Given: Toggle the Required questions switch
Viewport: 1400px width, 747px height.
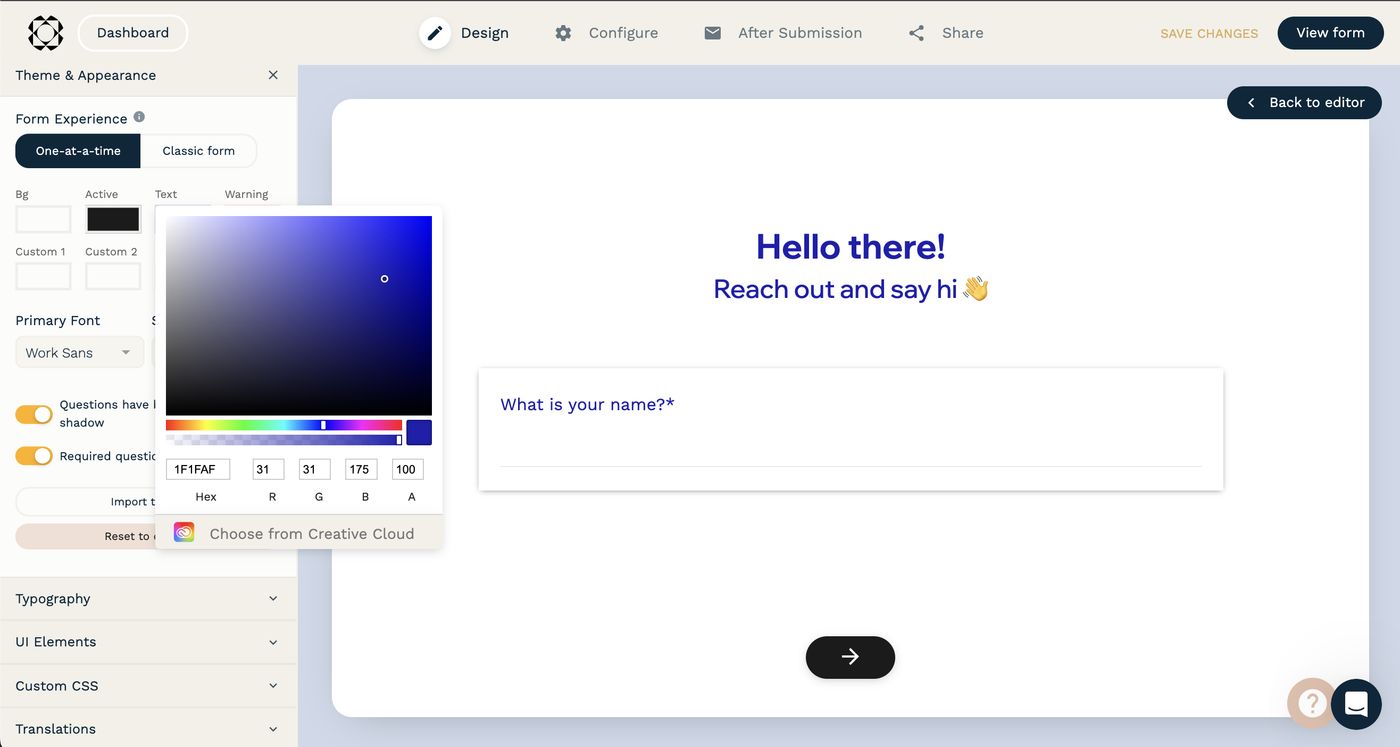Looking at the screenshot, I should point(34,456).
